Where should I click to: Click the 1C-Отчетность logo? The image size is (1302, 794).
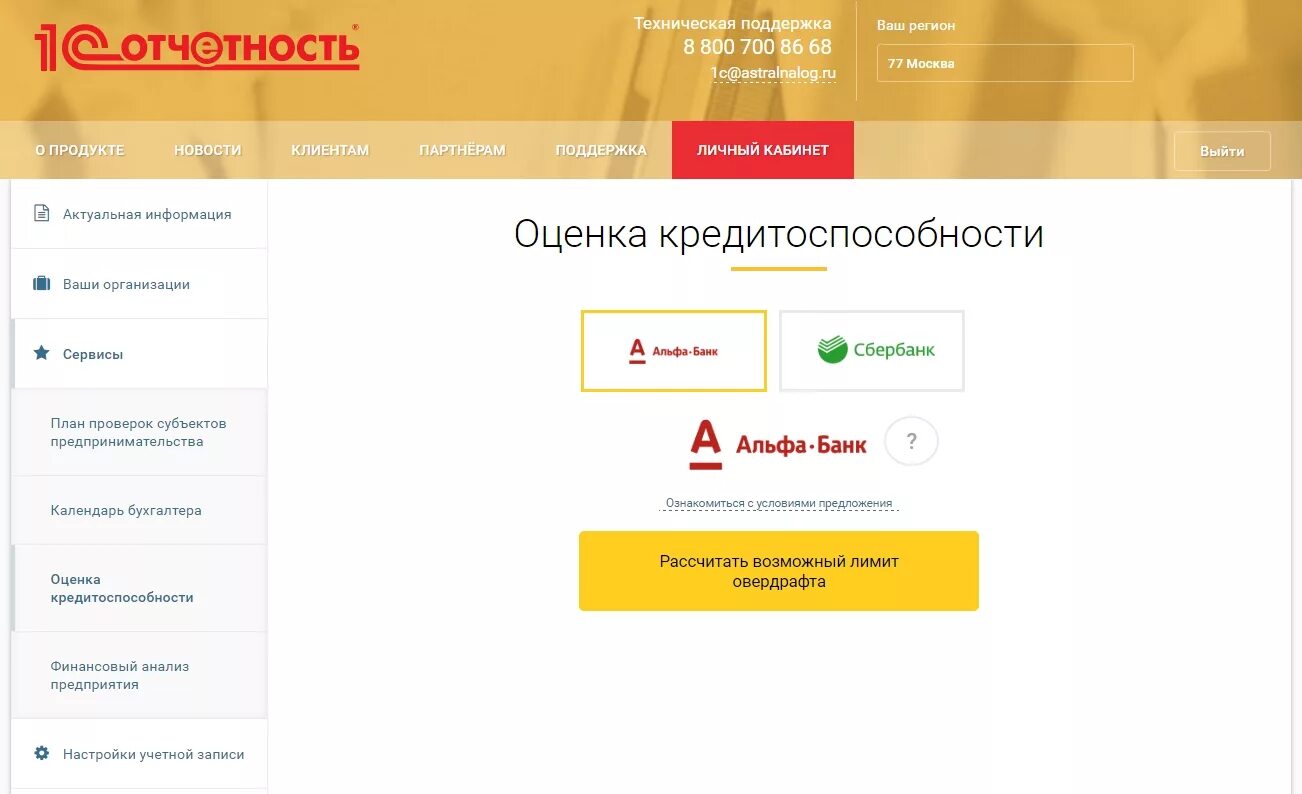point(197,47)
